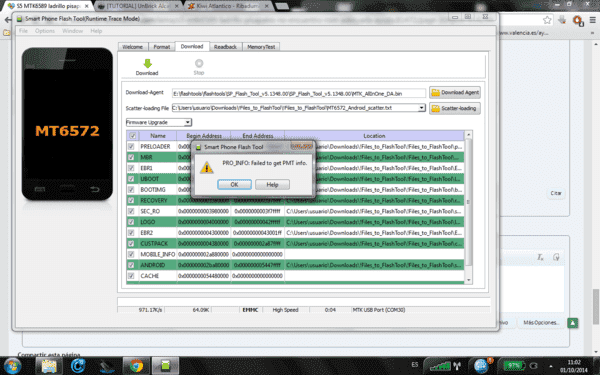The height and width of the screenshot is (375, 600).
Task: Uncheck the PRELOADER checkbox
Action: [131, 147]
